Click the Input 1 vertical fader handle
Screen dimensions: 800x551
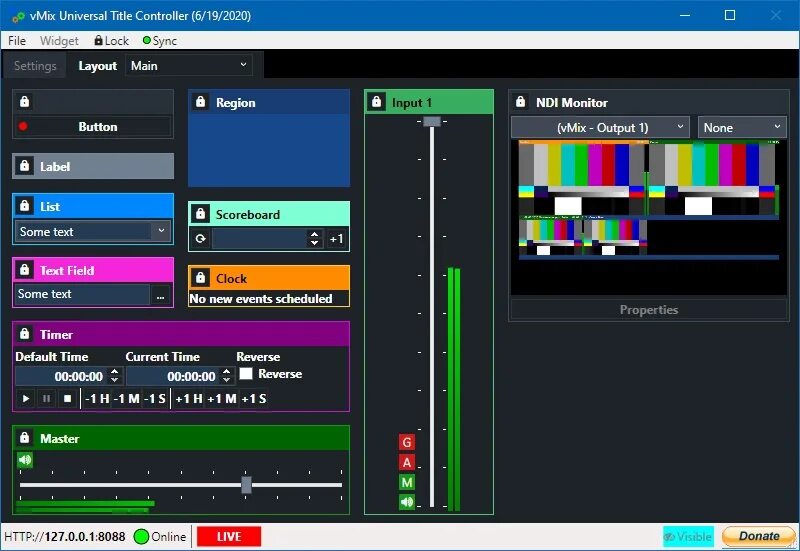pos(432,121)
